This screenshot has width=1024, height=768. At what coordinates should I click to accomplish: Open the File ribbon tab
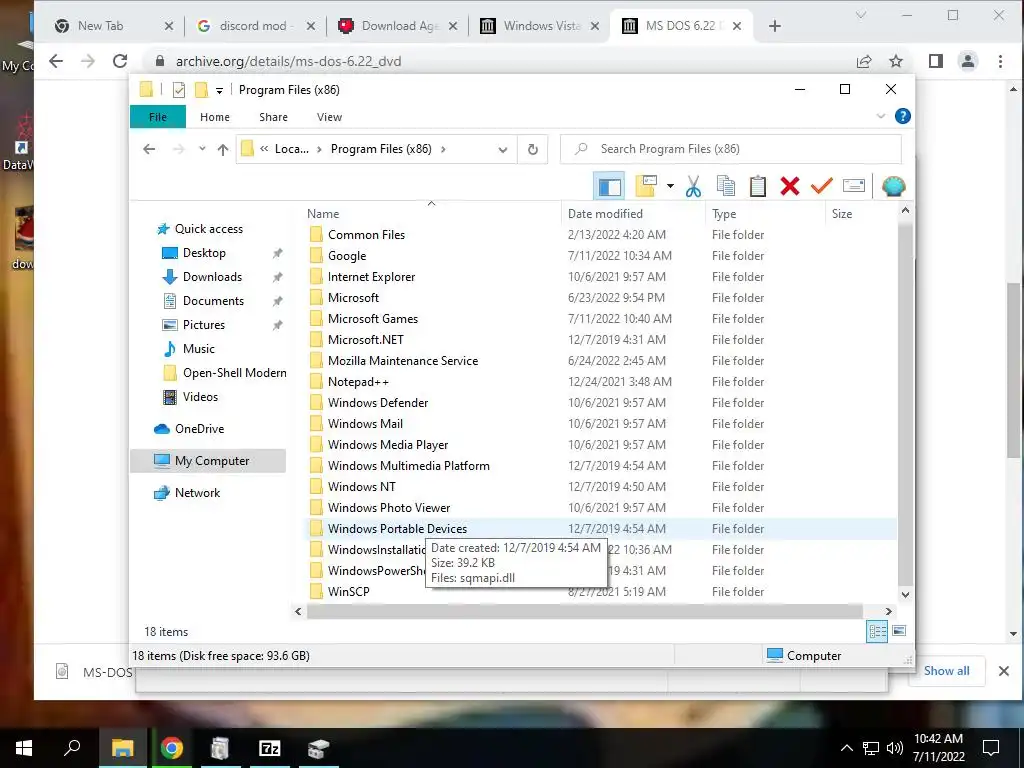pos(158,117)
